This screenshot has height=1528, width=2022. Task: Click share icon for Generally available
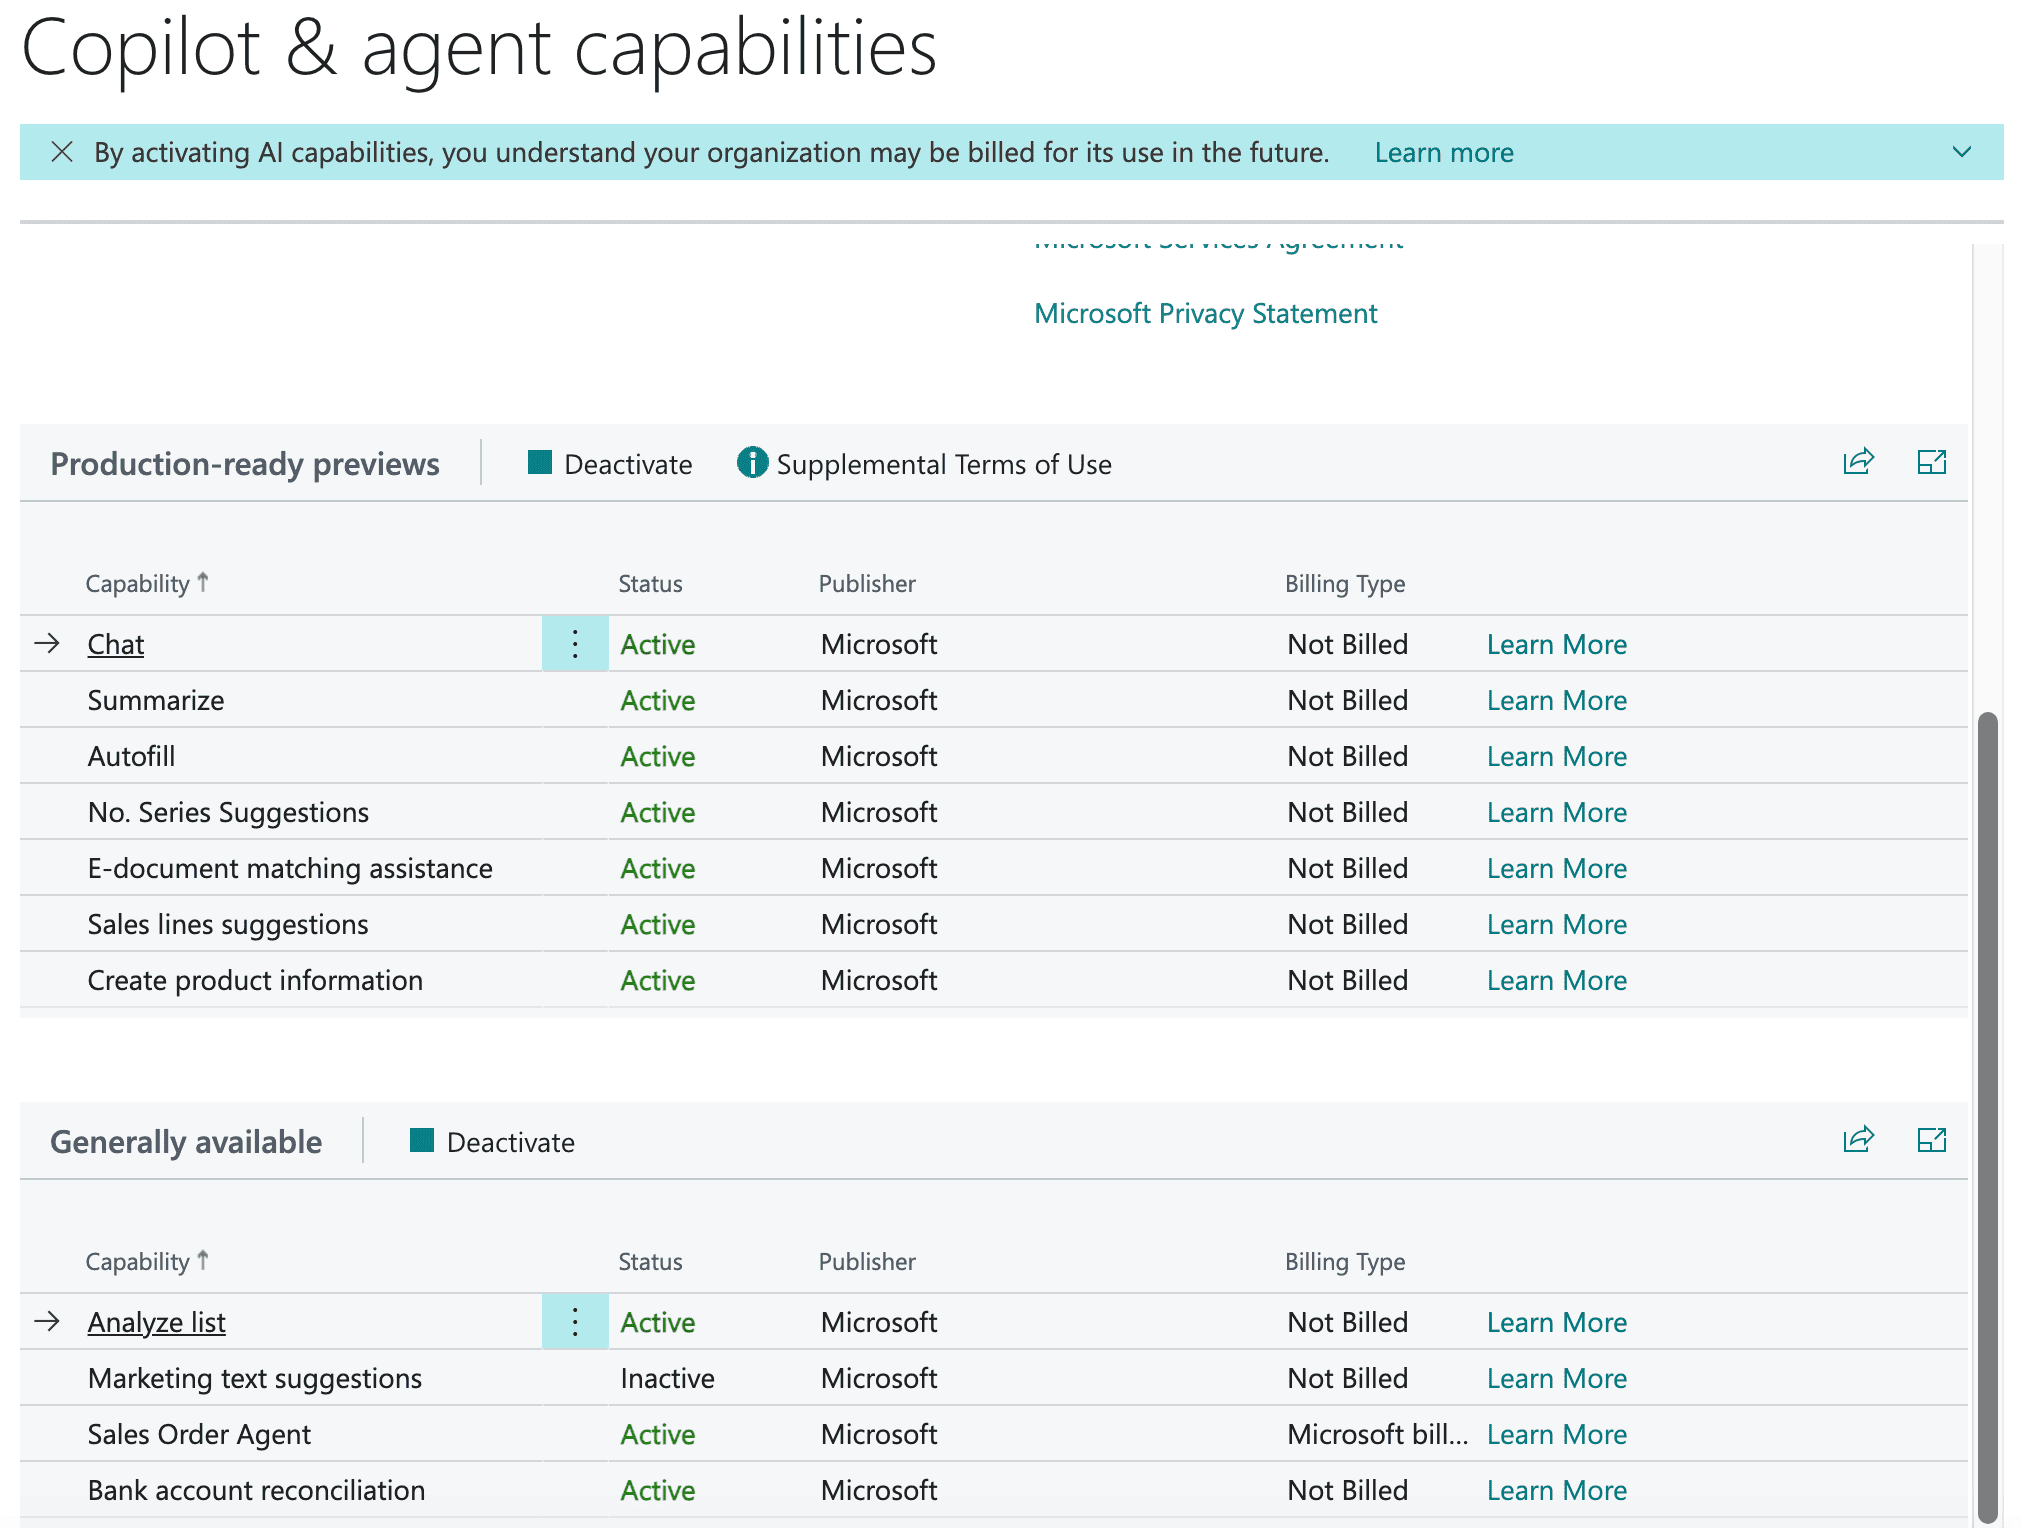tap(1858, 1140)
